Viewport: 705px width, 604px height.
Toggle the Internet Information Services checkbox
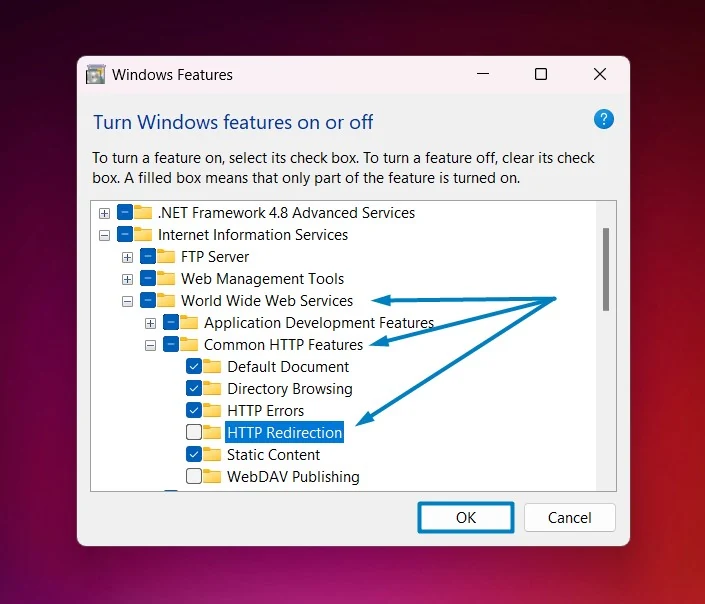tap(125, 234)
